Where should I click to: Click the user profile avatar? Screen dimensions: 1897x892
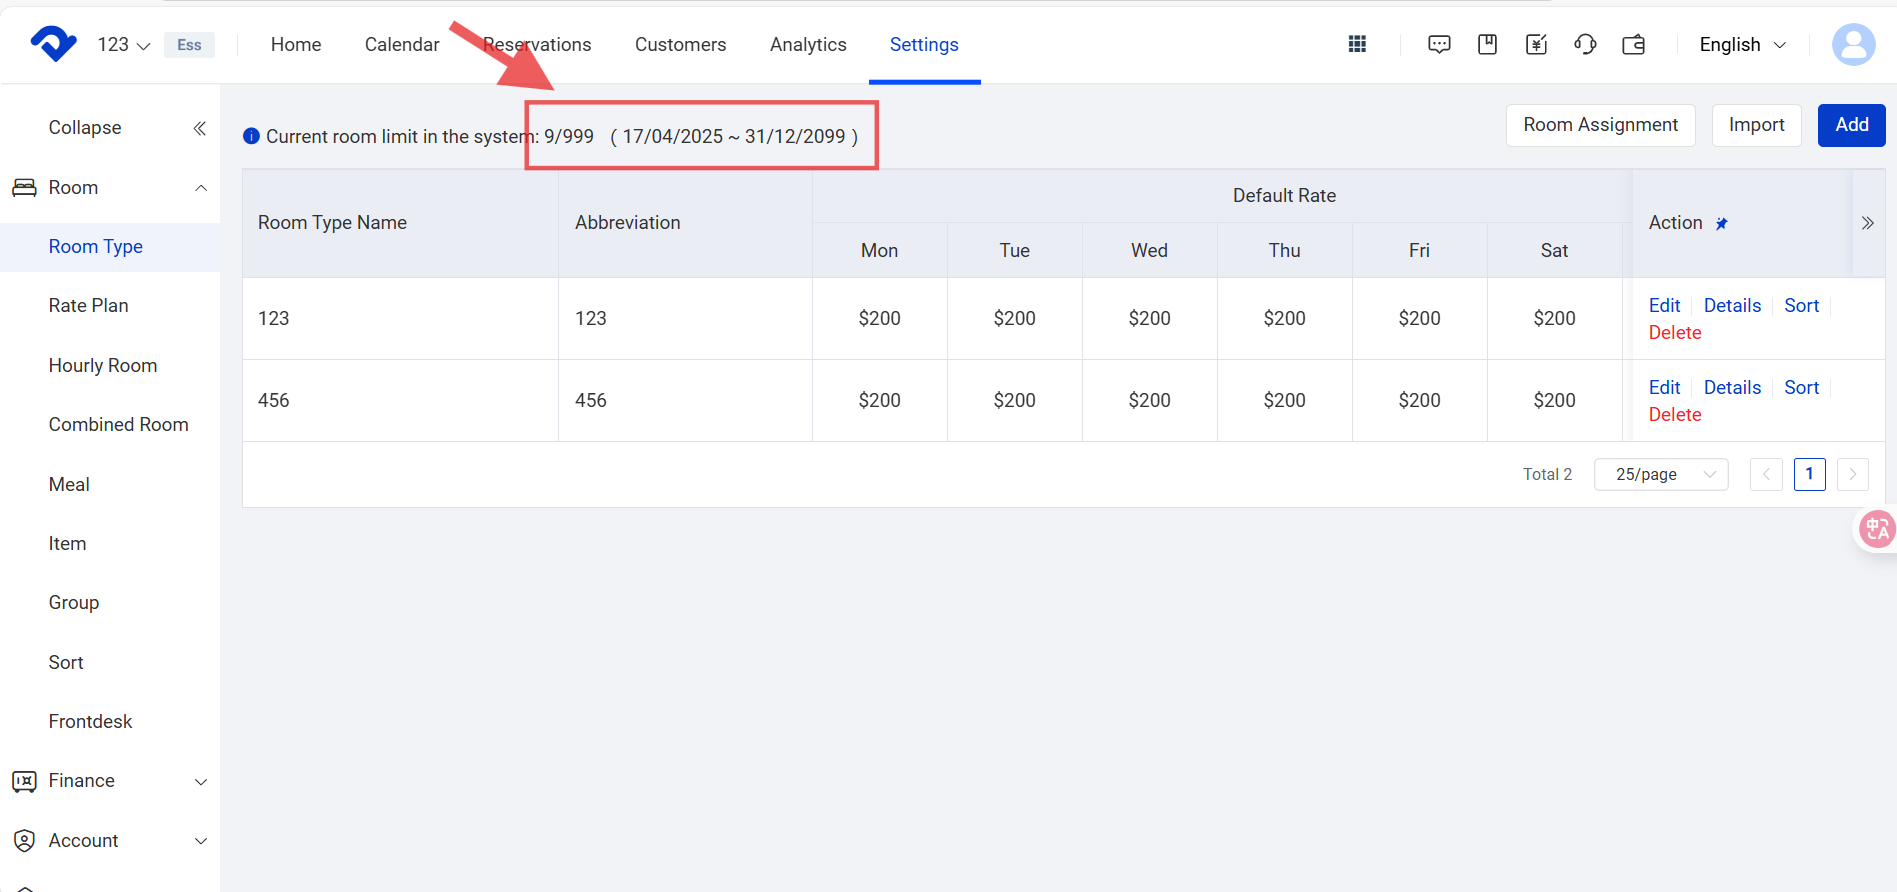1853,44
